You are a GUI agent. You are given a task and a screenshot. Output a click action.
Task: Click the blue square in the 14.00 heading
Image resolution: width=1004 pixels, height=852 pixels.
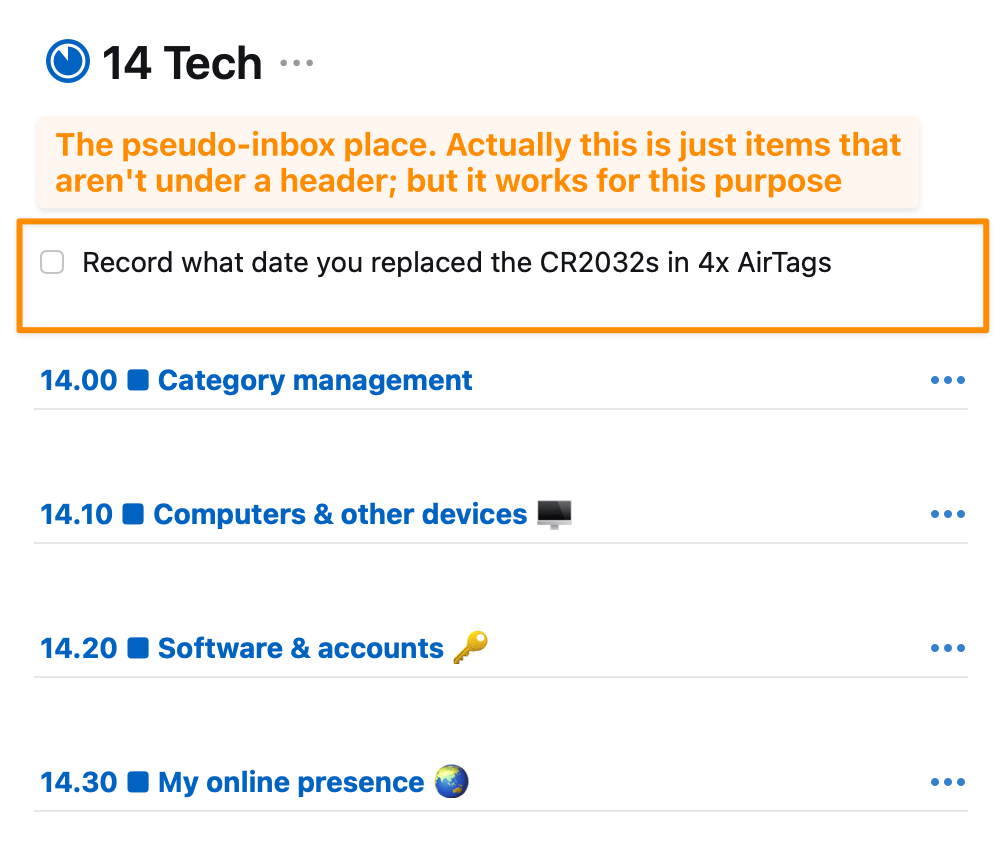[139, 381]
